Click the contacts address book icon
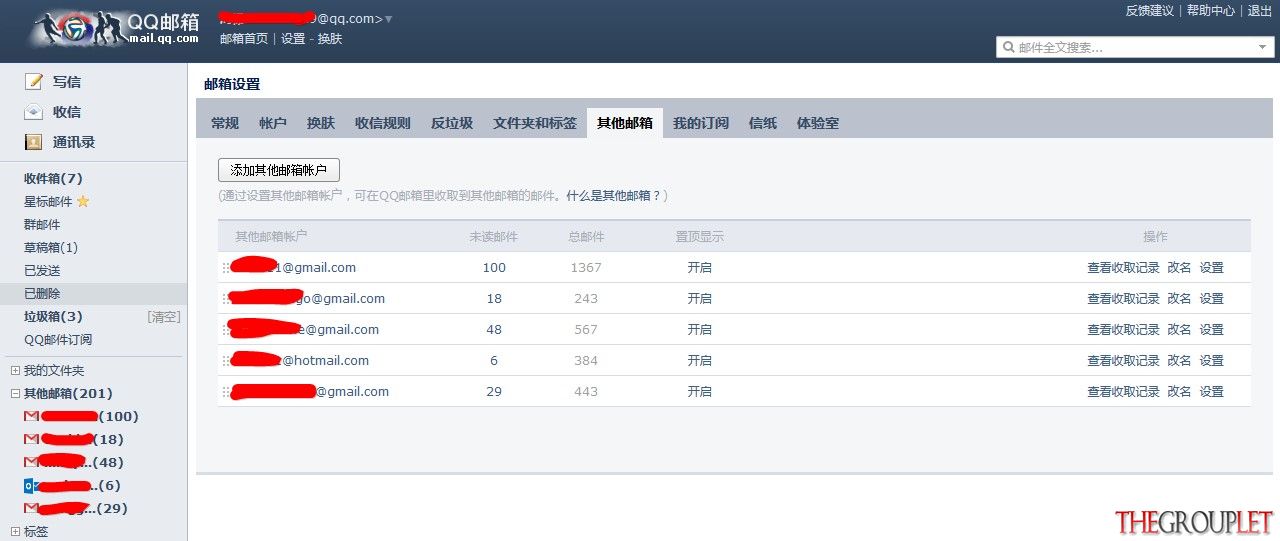Viewport: 1280px width, 541px height. tap(34, 142)
